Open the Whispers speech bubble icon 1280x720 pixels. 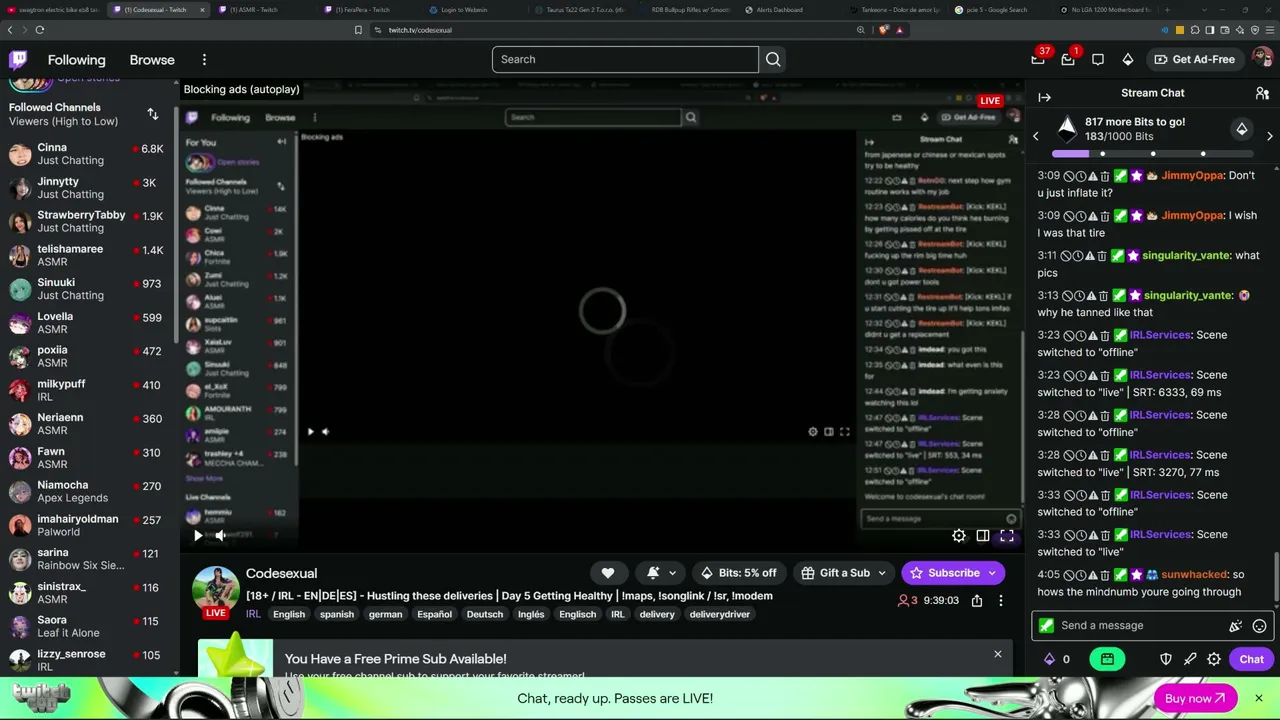1098,59
